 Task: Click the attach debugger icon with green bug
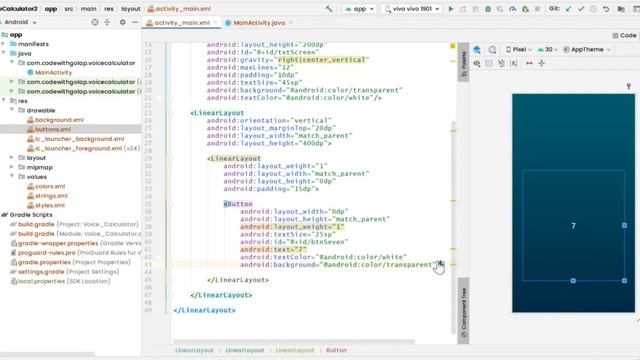(x=525, y=9)
